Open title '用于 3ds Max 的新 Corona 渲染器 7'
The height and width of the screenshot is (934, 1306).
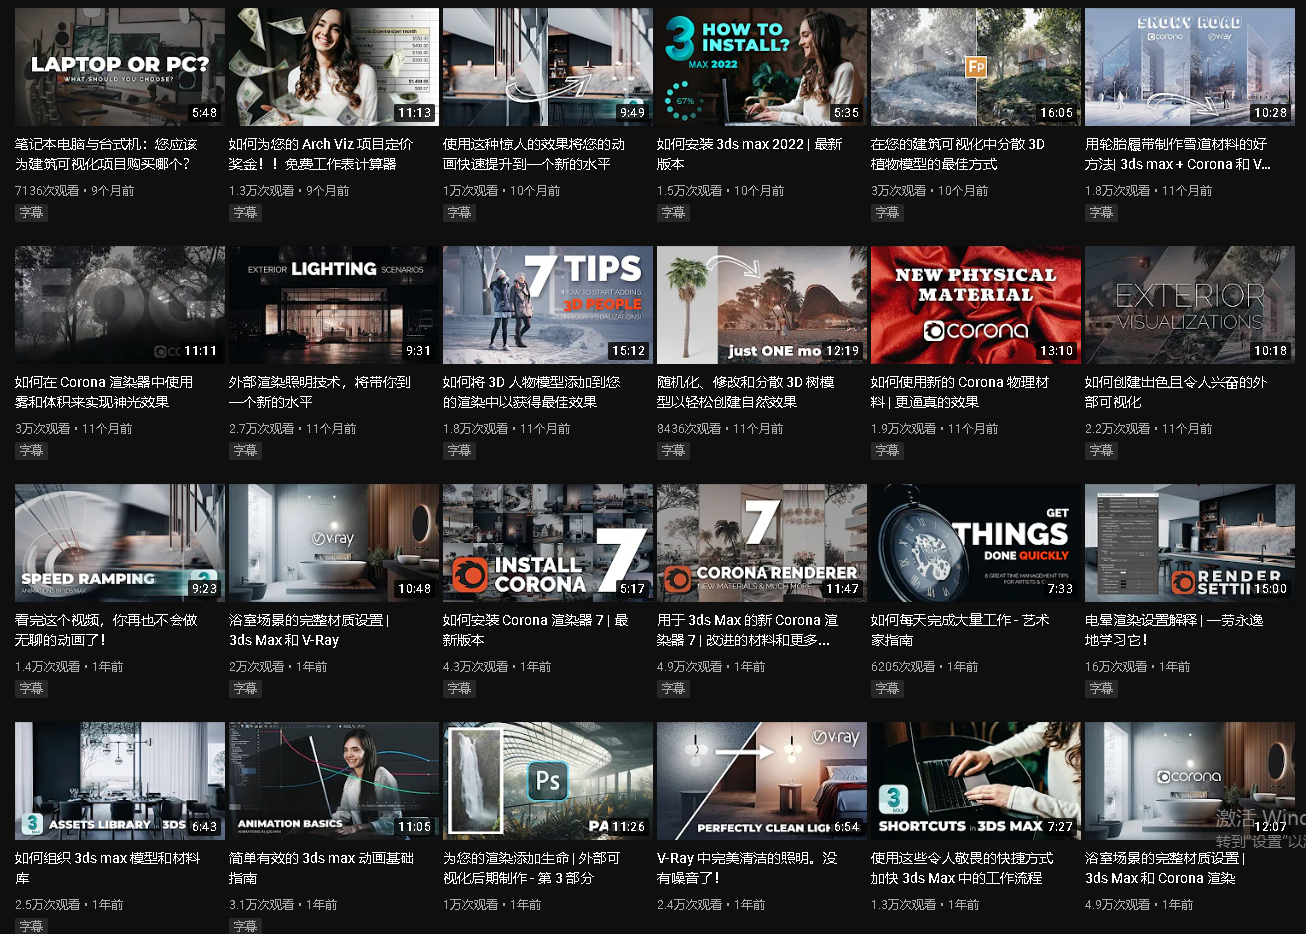[x=747, y=630]
